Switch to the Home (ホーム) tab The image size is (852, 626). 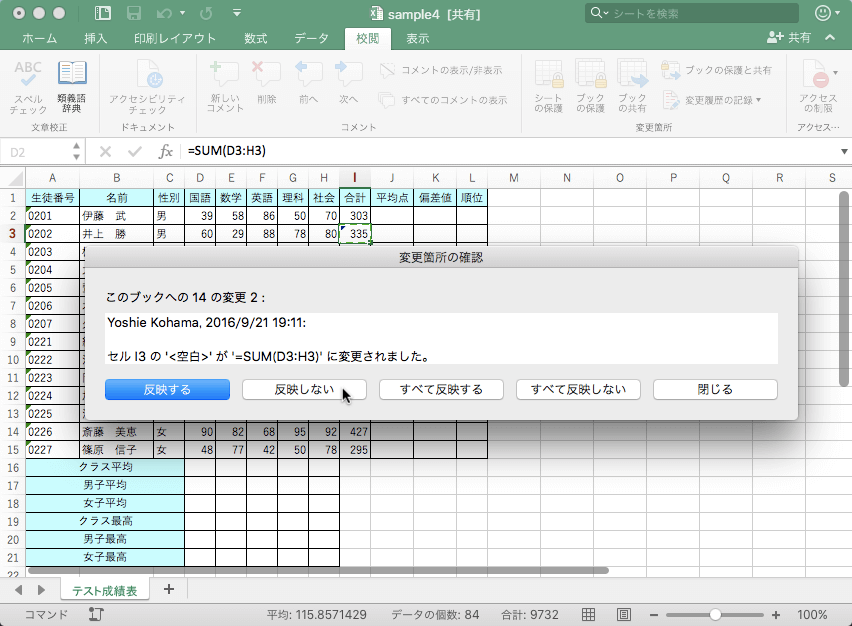40,39
